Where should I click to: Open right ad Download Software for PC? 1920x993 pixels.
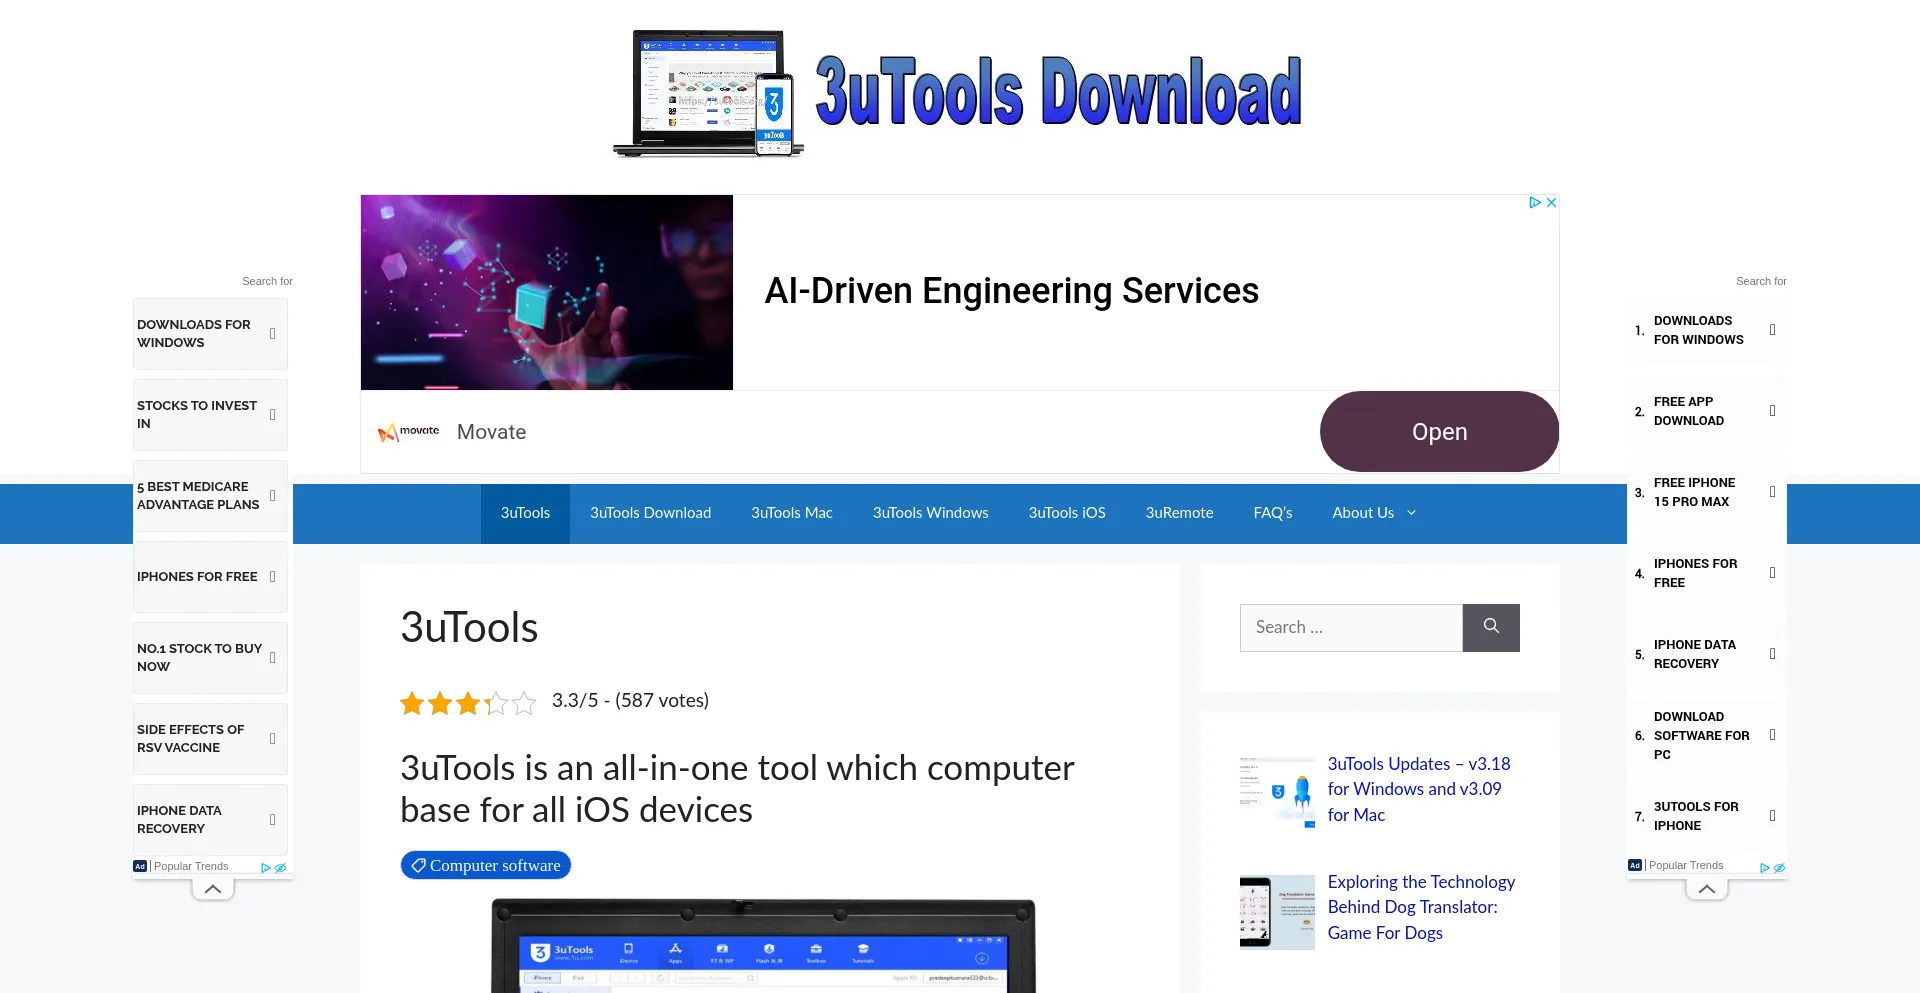click(1706, 735)
